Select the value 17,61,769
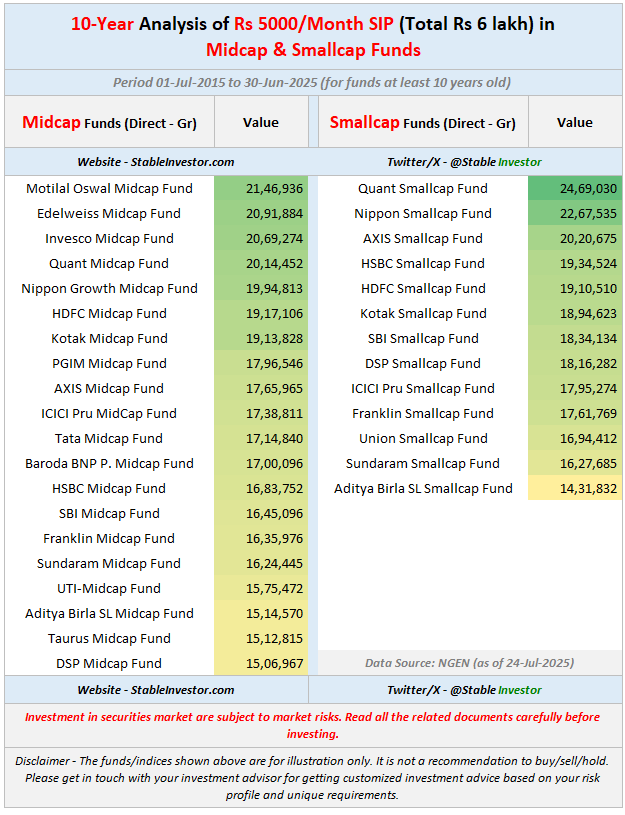625x815 pixels. [588, 413]
